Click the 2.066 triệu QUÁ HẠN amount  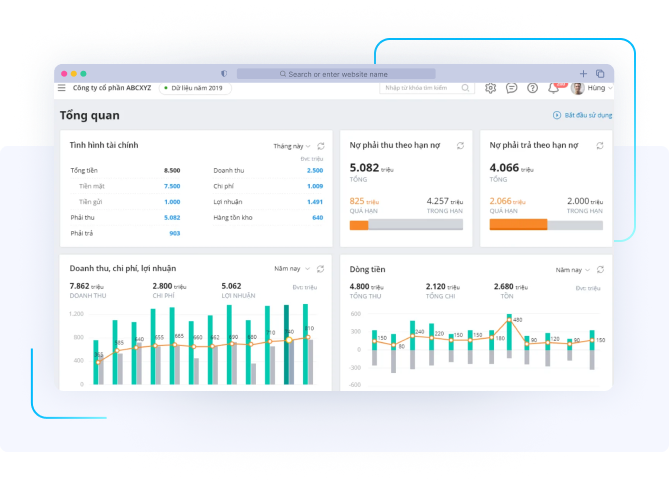click(507, 201)
